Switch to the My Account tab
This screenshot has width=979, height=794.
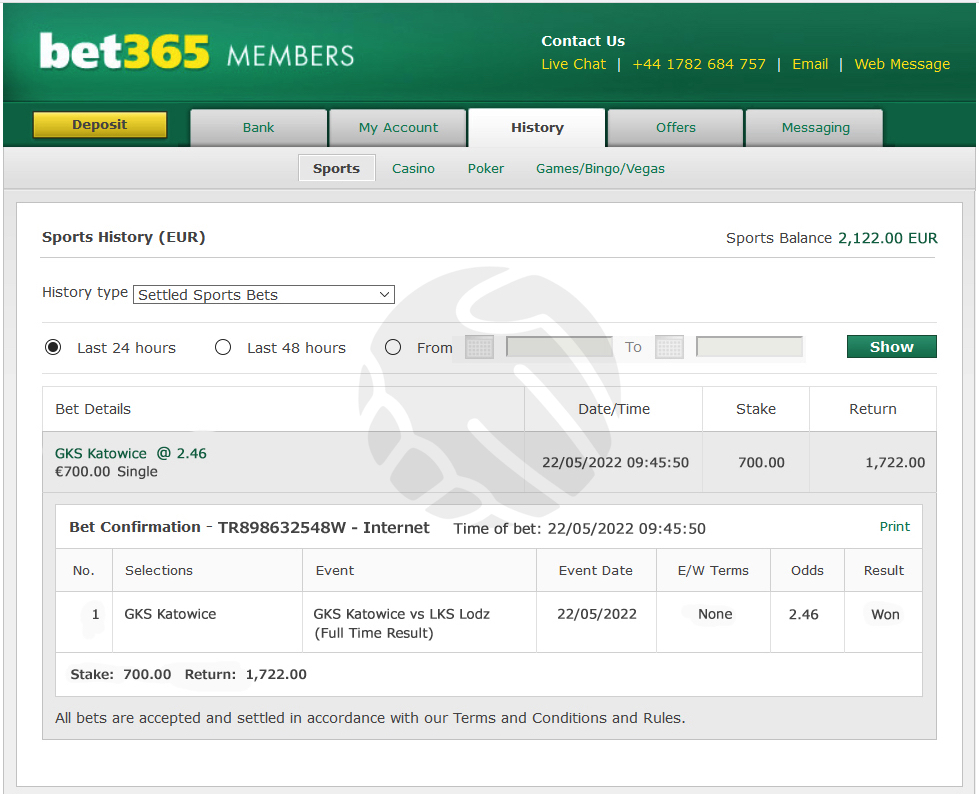click(398, 128)
